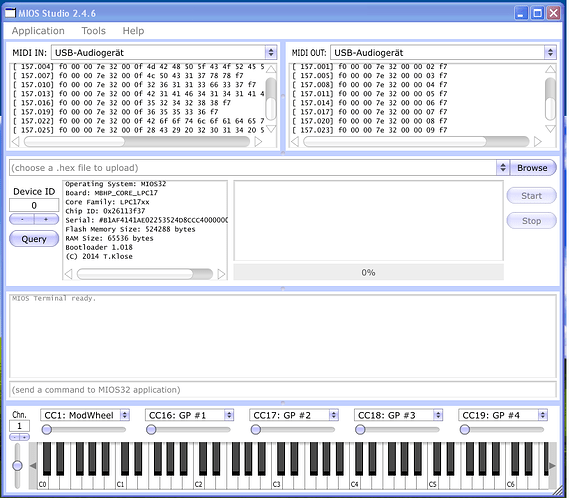Click the CC16: GP #1 slider handle
This screenshot has height=500, width=570.
coord(151,430)
